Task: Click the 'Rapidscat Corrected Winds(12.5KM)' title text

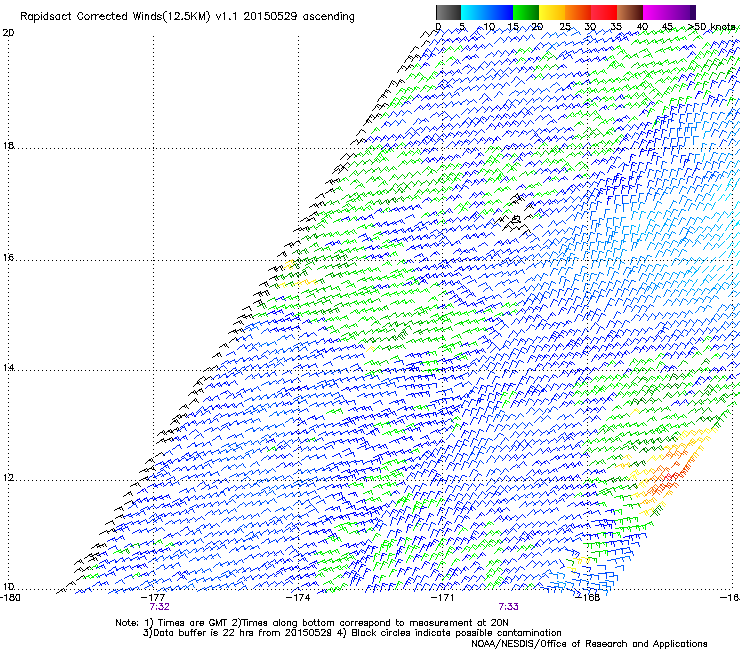Action: [x=115, y=17]
